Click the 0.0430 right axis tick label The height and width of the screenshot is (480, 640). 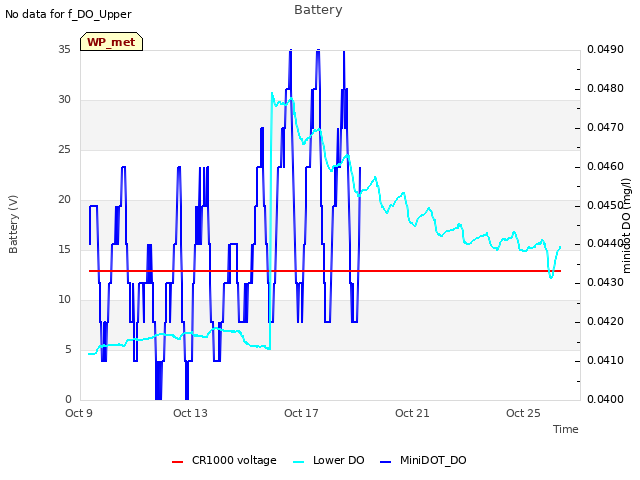click(605, 282)
